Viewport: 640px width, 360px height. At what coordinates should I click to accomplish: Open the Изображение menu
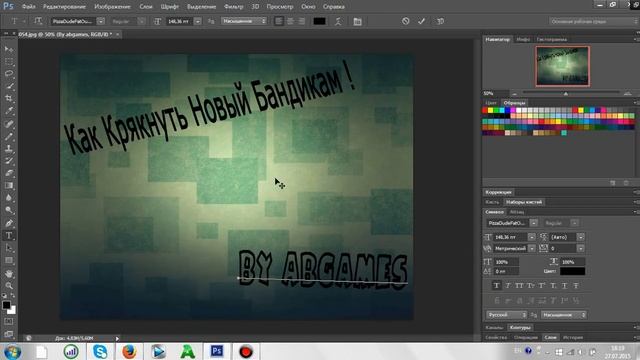pos(112,7)
